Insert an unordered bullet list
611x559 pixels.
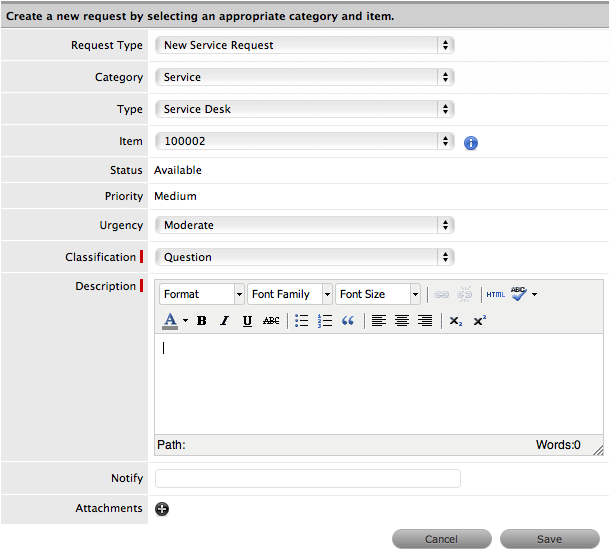302,321
